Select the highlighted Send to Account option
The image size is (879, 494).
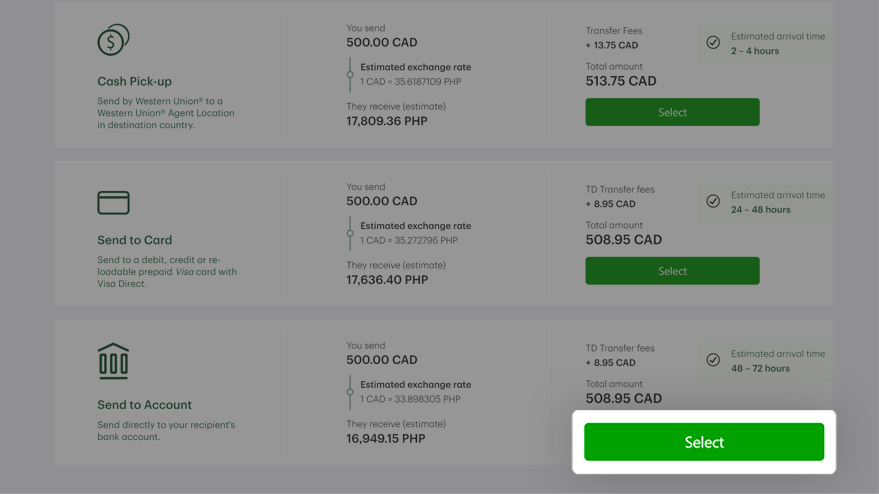[x=704, y=442]
